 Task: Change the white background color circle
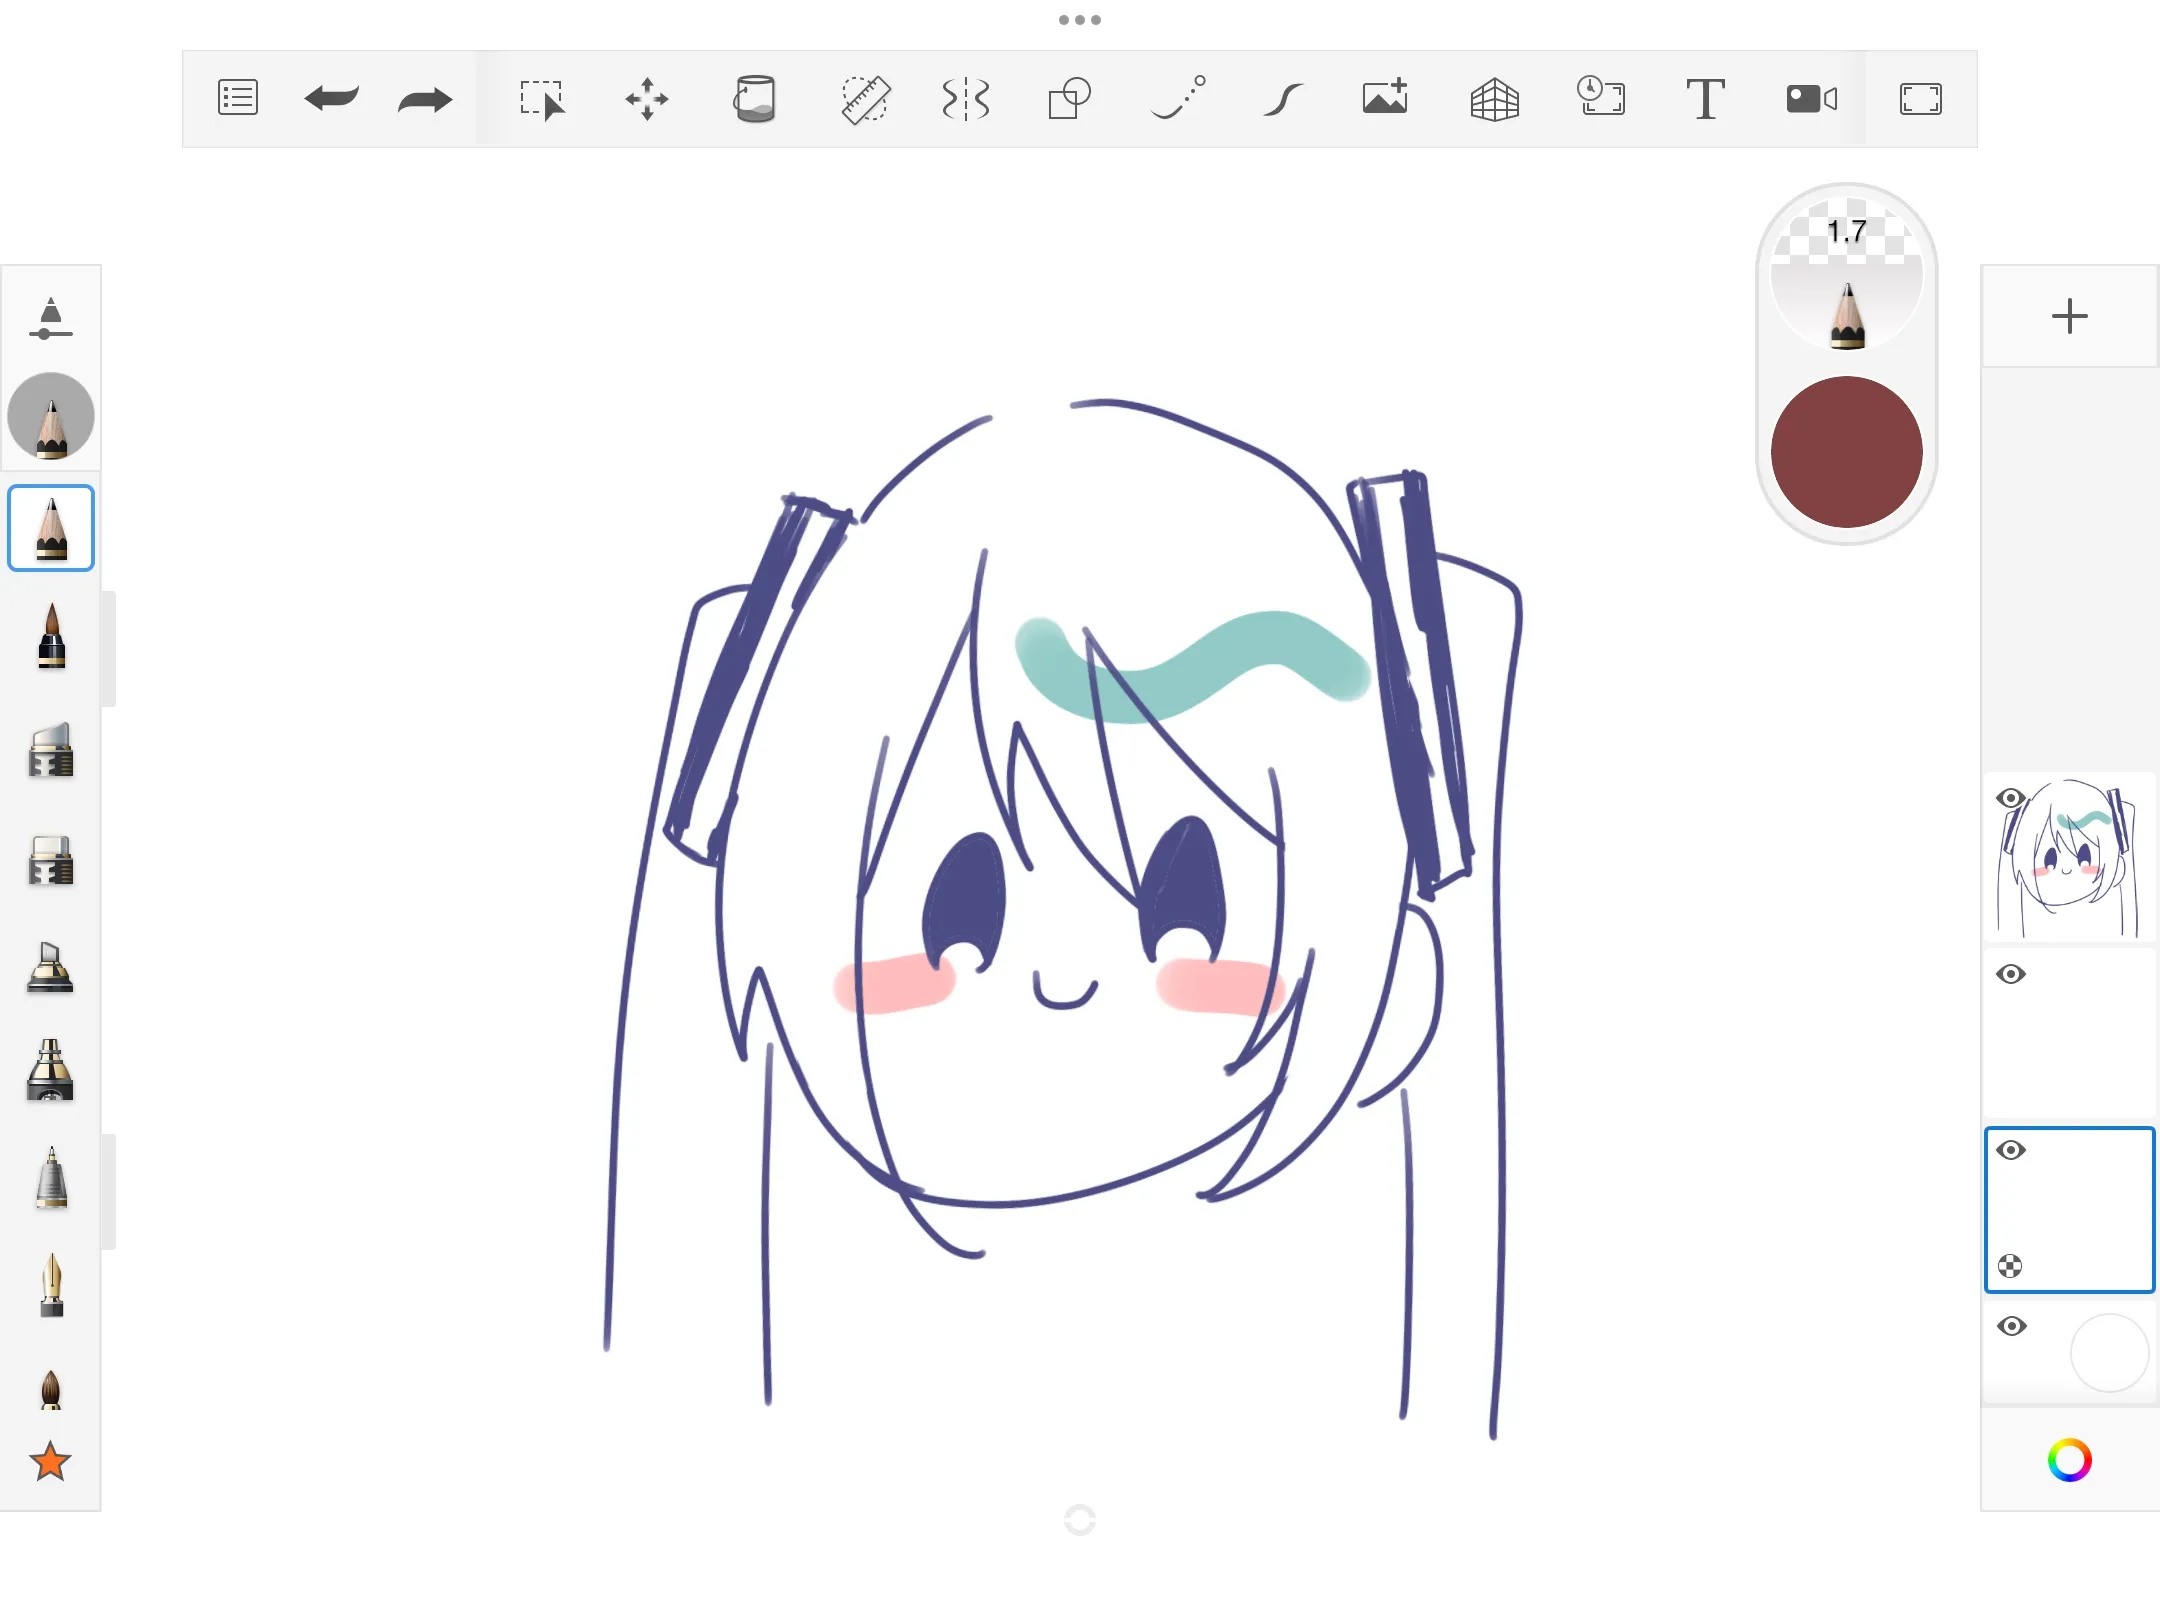point(2110,1353)
